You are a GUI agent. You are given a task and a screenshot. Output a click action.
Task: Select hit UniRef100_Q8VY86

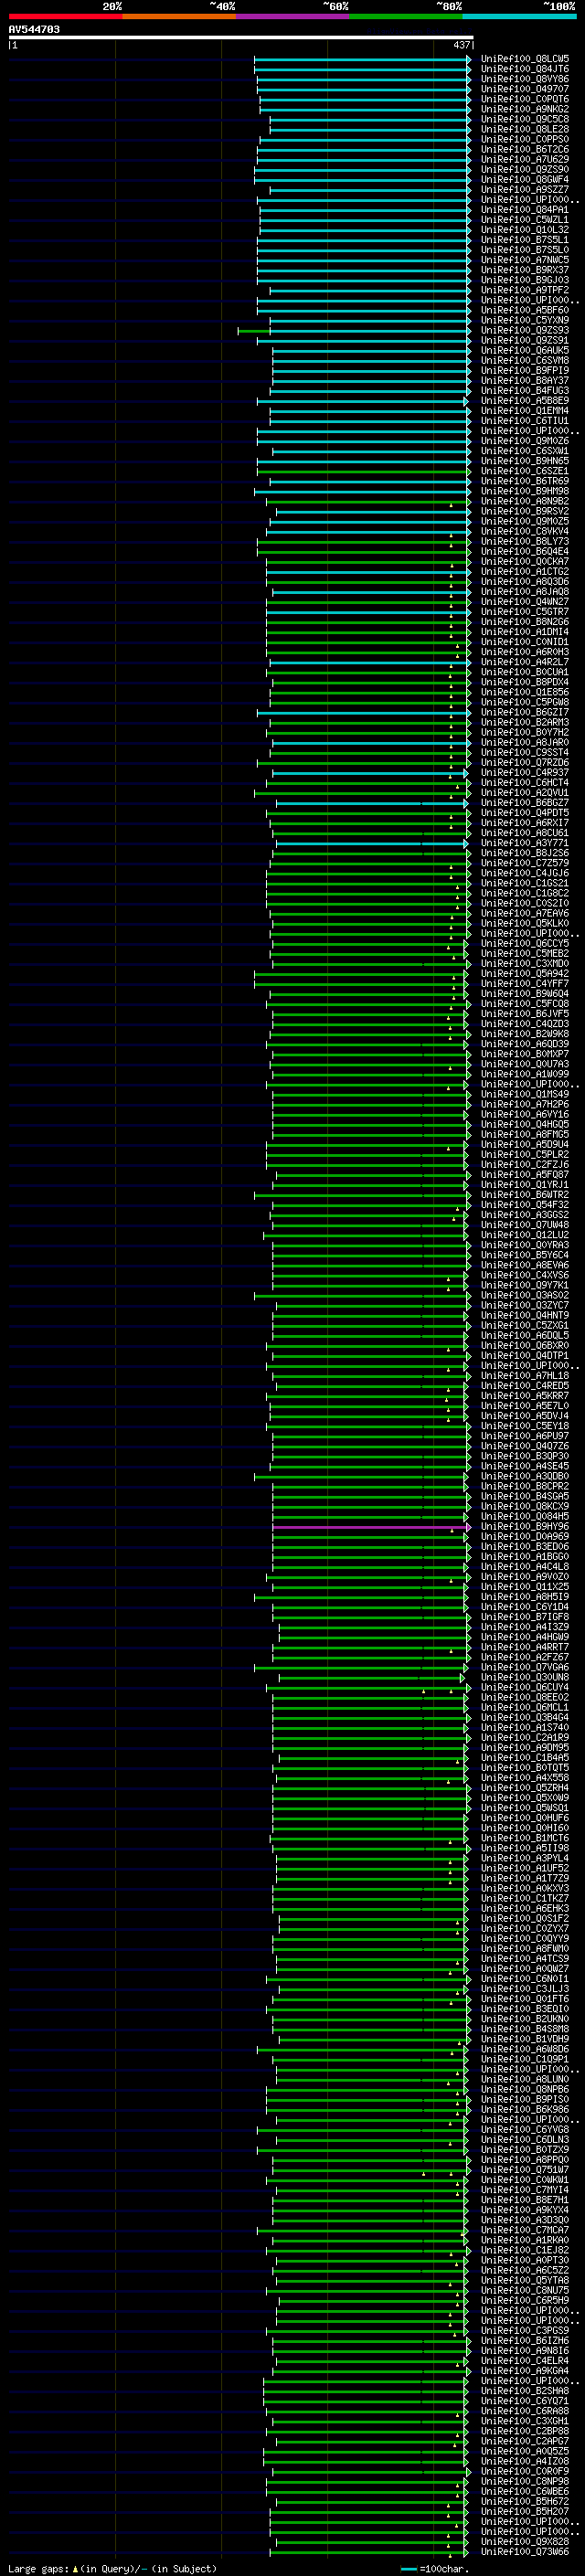pos(525,79)
